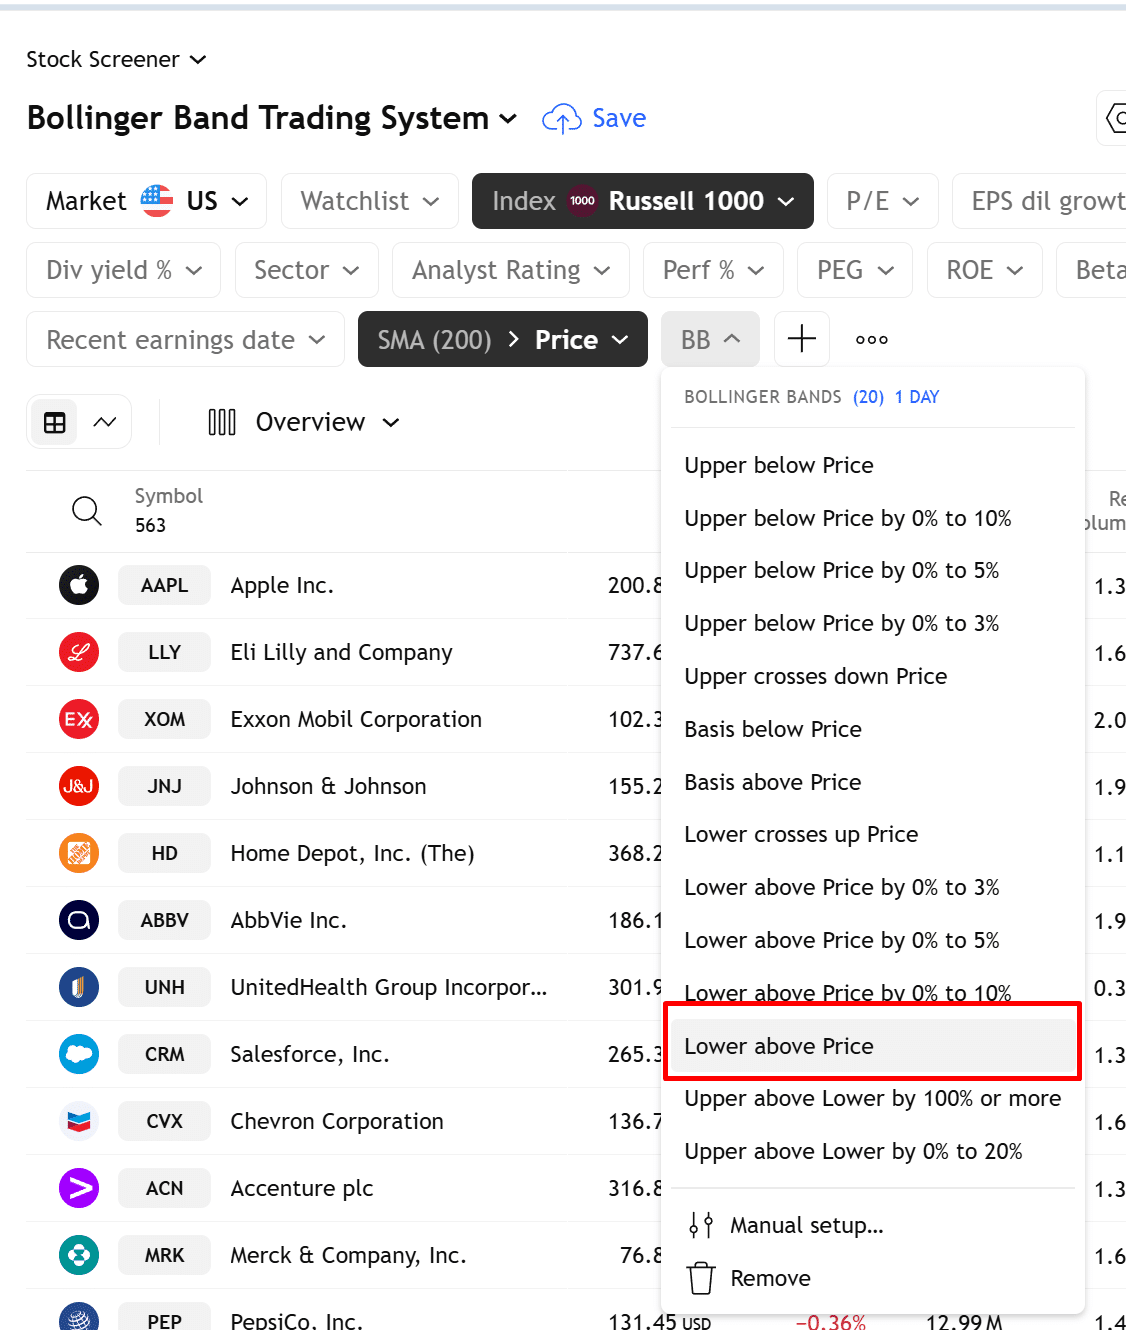1126x1330 pixels.
Task: Open the Stock Screener dropdown
Action: 116,59
